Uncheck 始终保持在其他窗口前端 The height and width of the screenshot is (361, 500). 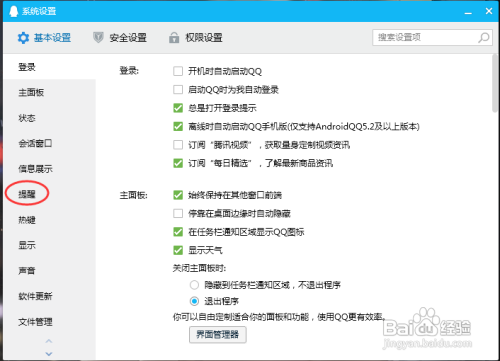(x=178, y=195)
